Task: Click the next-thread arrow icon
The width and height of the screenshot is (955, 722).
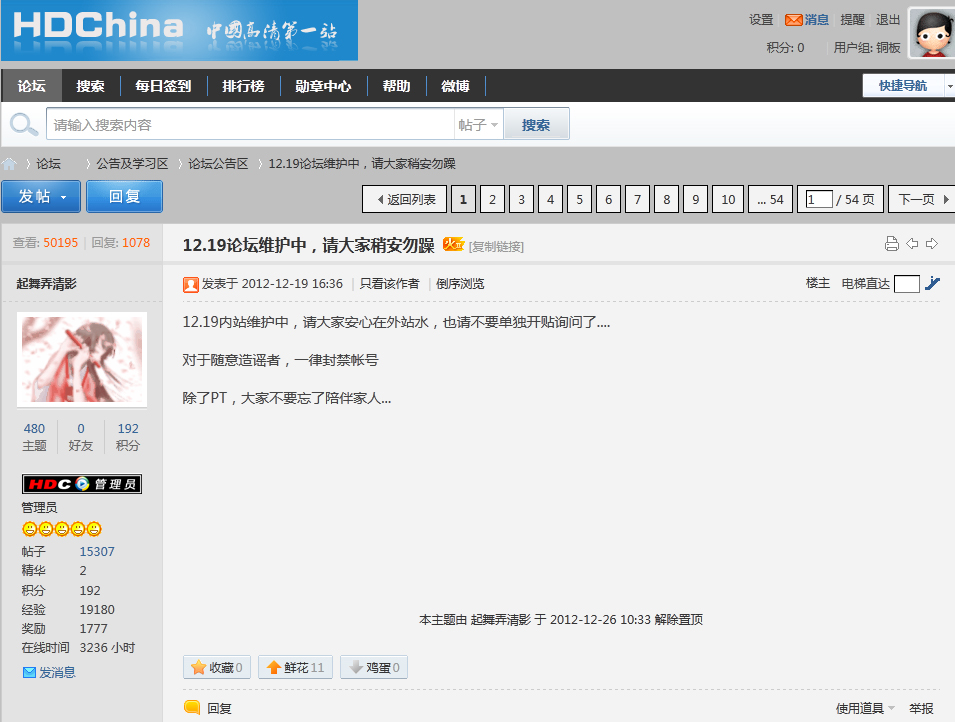Action: pos(932,243)
